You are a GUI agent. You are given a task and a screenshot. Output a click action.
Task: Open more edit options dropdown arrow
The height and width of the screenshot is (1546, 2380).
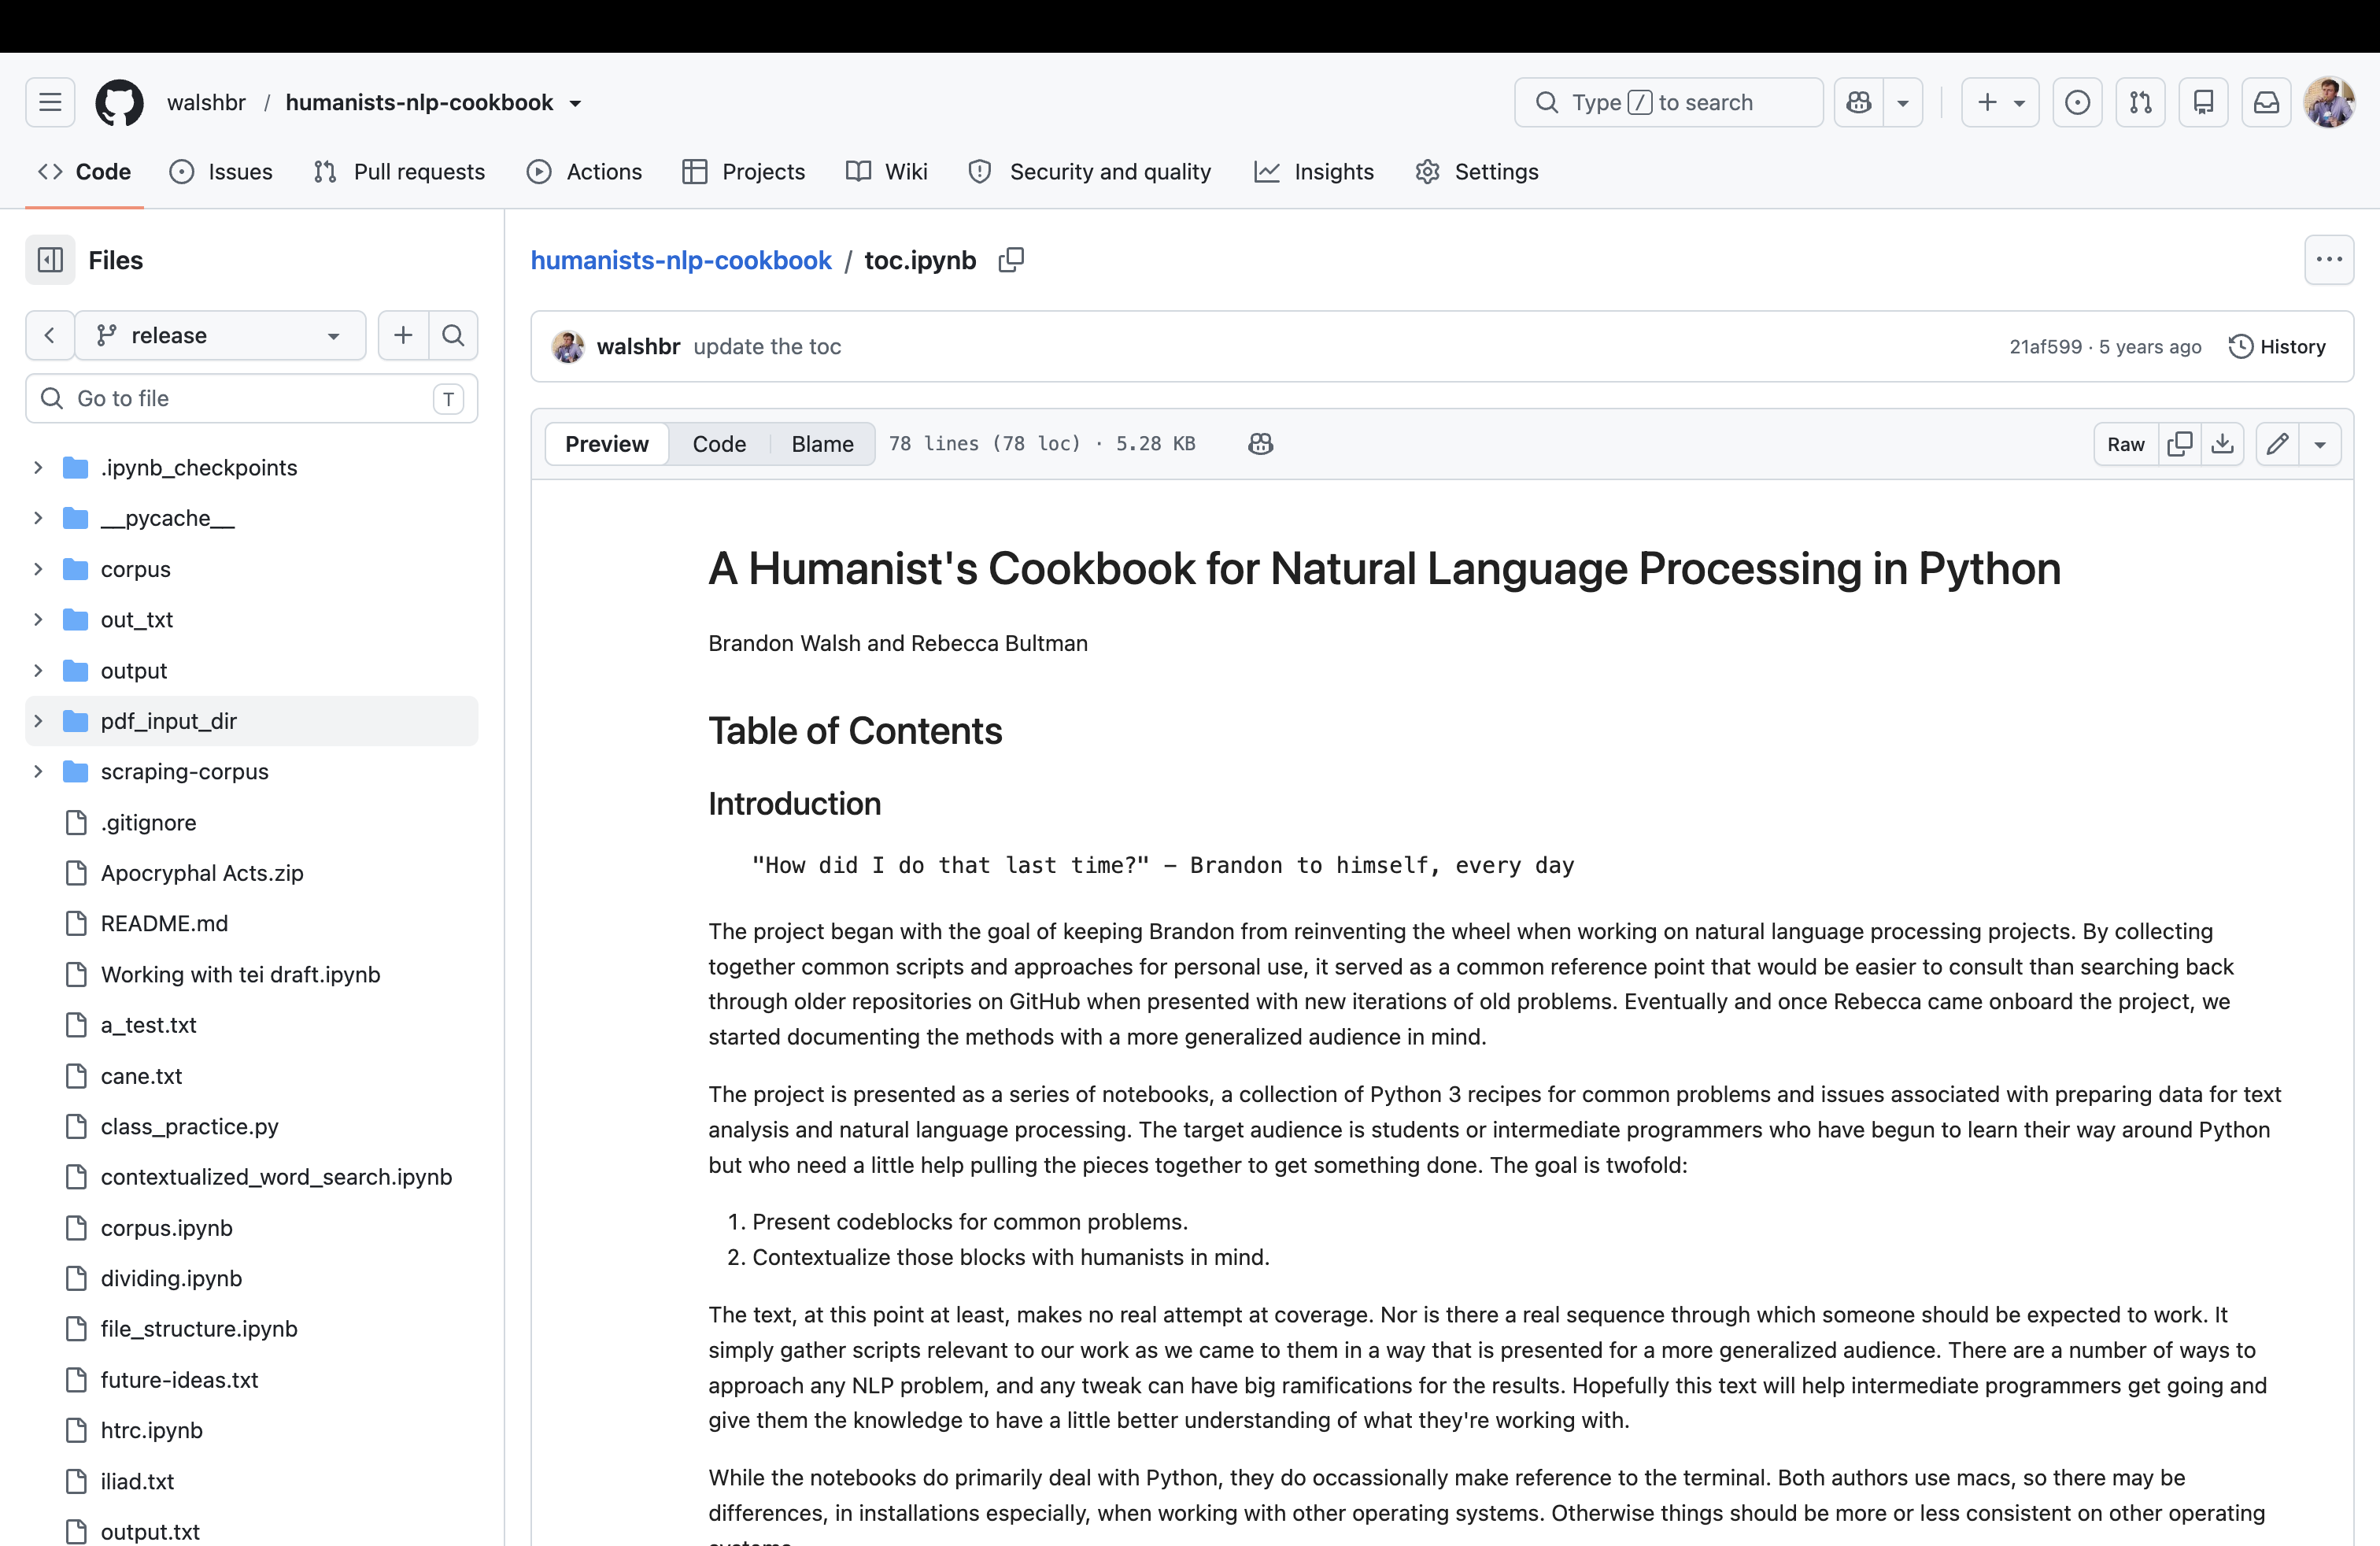click(2320, 444)
